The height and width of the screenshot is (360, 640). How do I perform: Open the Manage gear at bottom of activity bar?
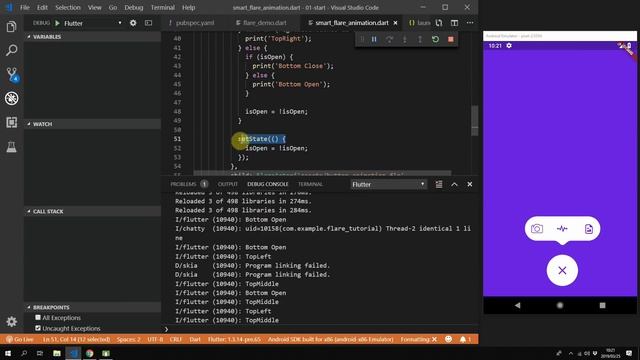point(11,322)
